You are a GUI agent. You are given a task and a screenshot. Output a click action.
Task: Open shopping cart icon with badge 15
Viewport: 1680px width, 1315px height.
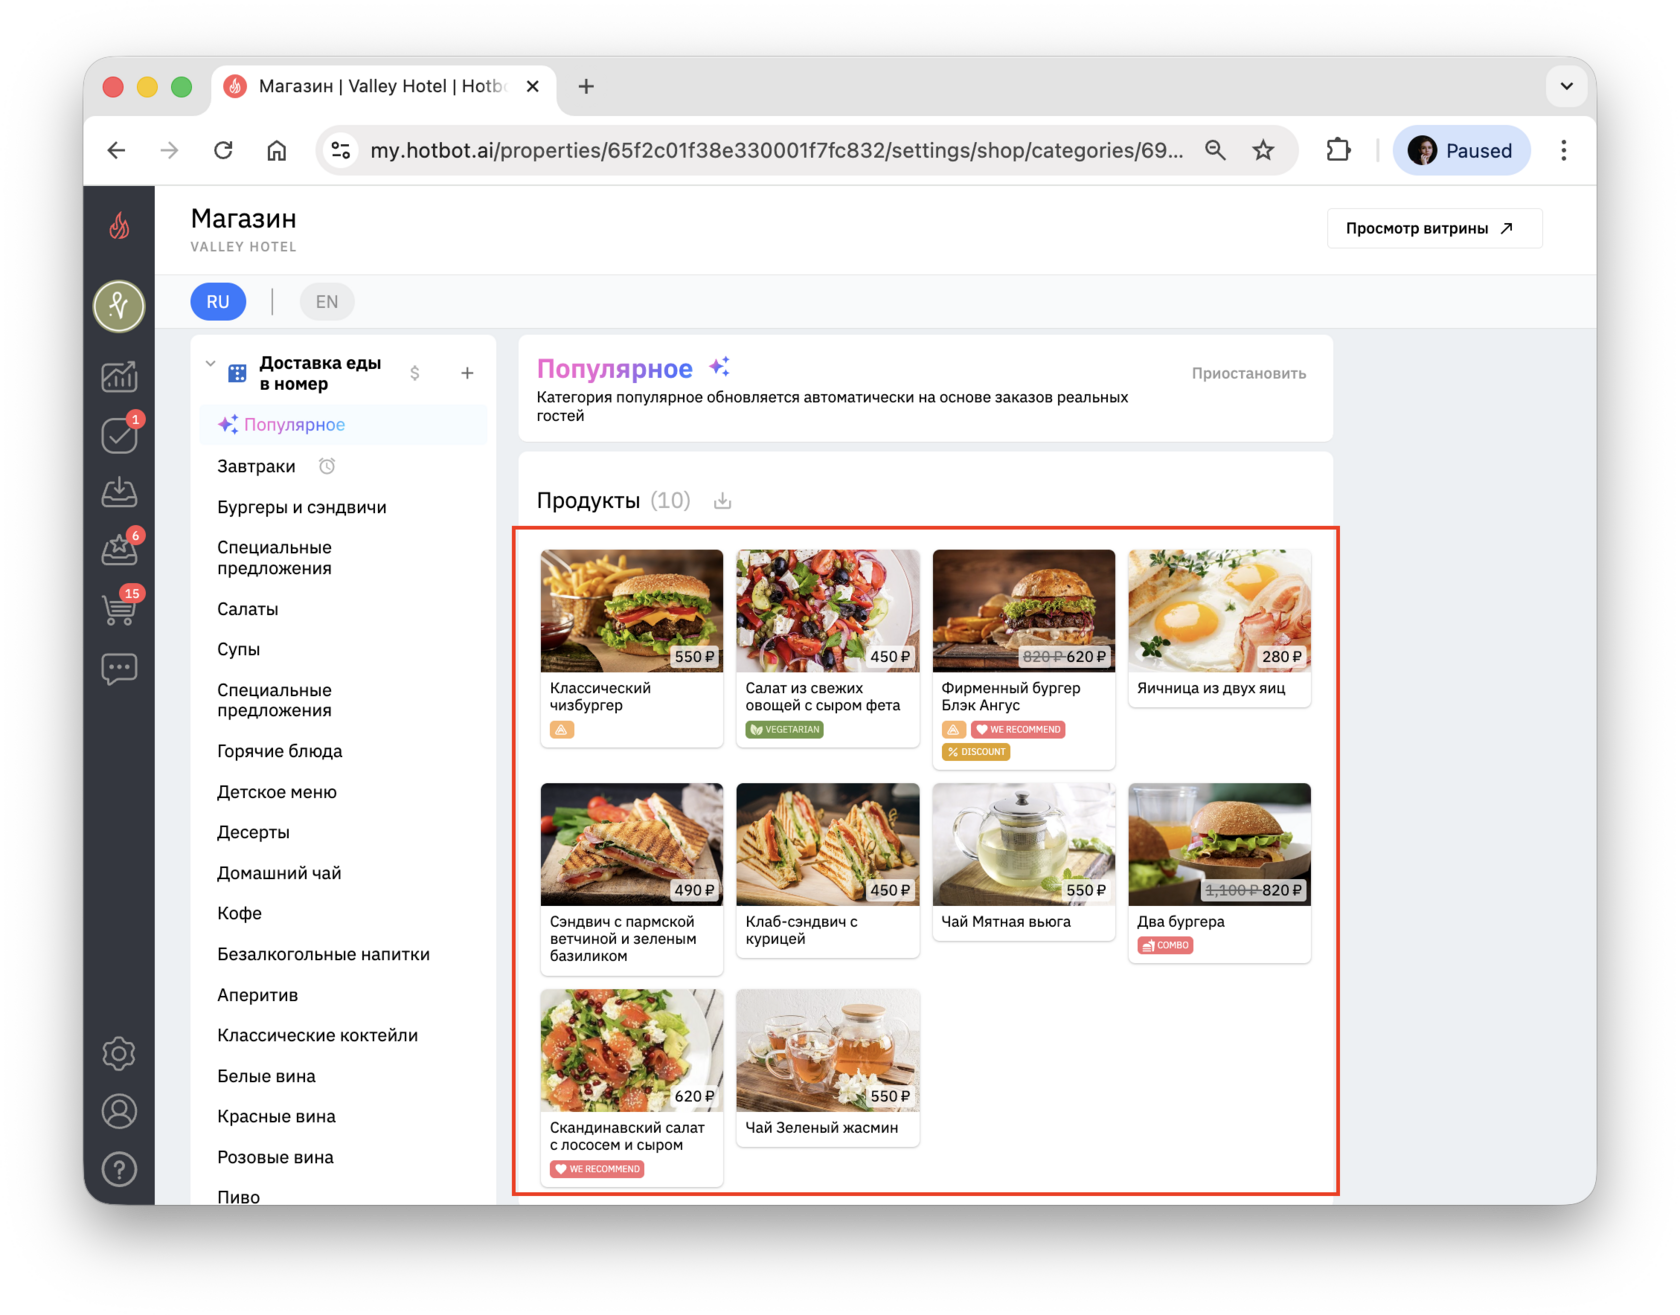point(119,608)
